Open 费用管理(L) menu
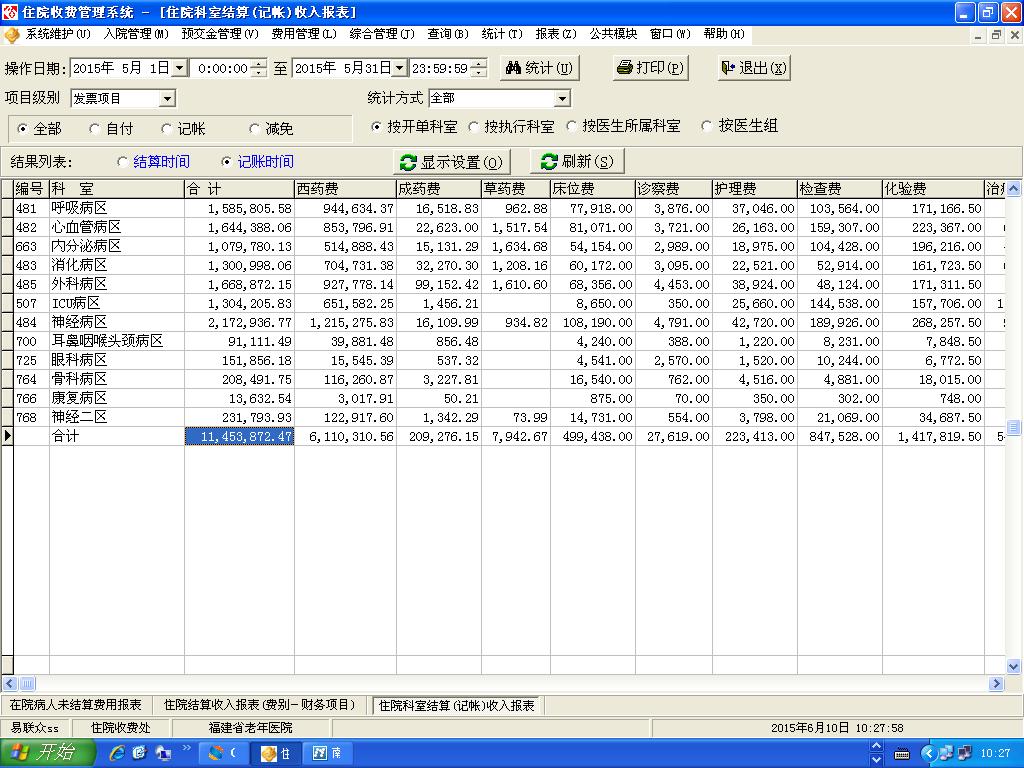This screenshot has width=1024, height=768. click(304, 34)
